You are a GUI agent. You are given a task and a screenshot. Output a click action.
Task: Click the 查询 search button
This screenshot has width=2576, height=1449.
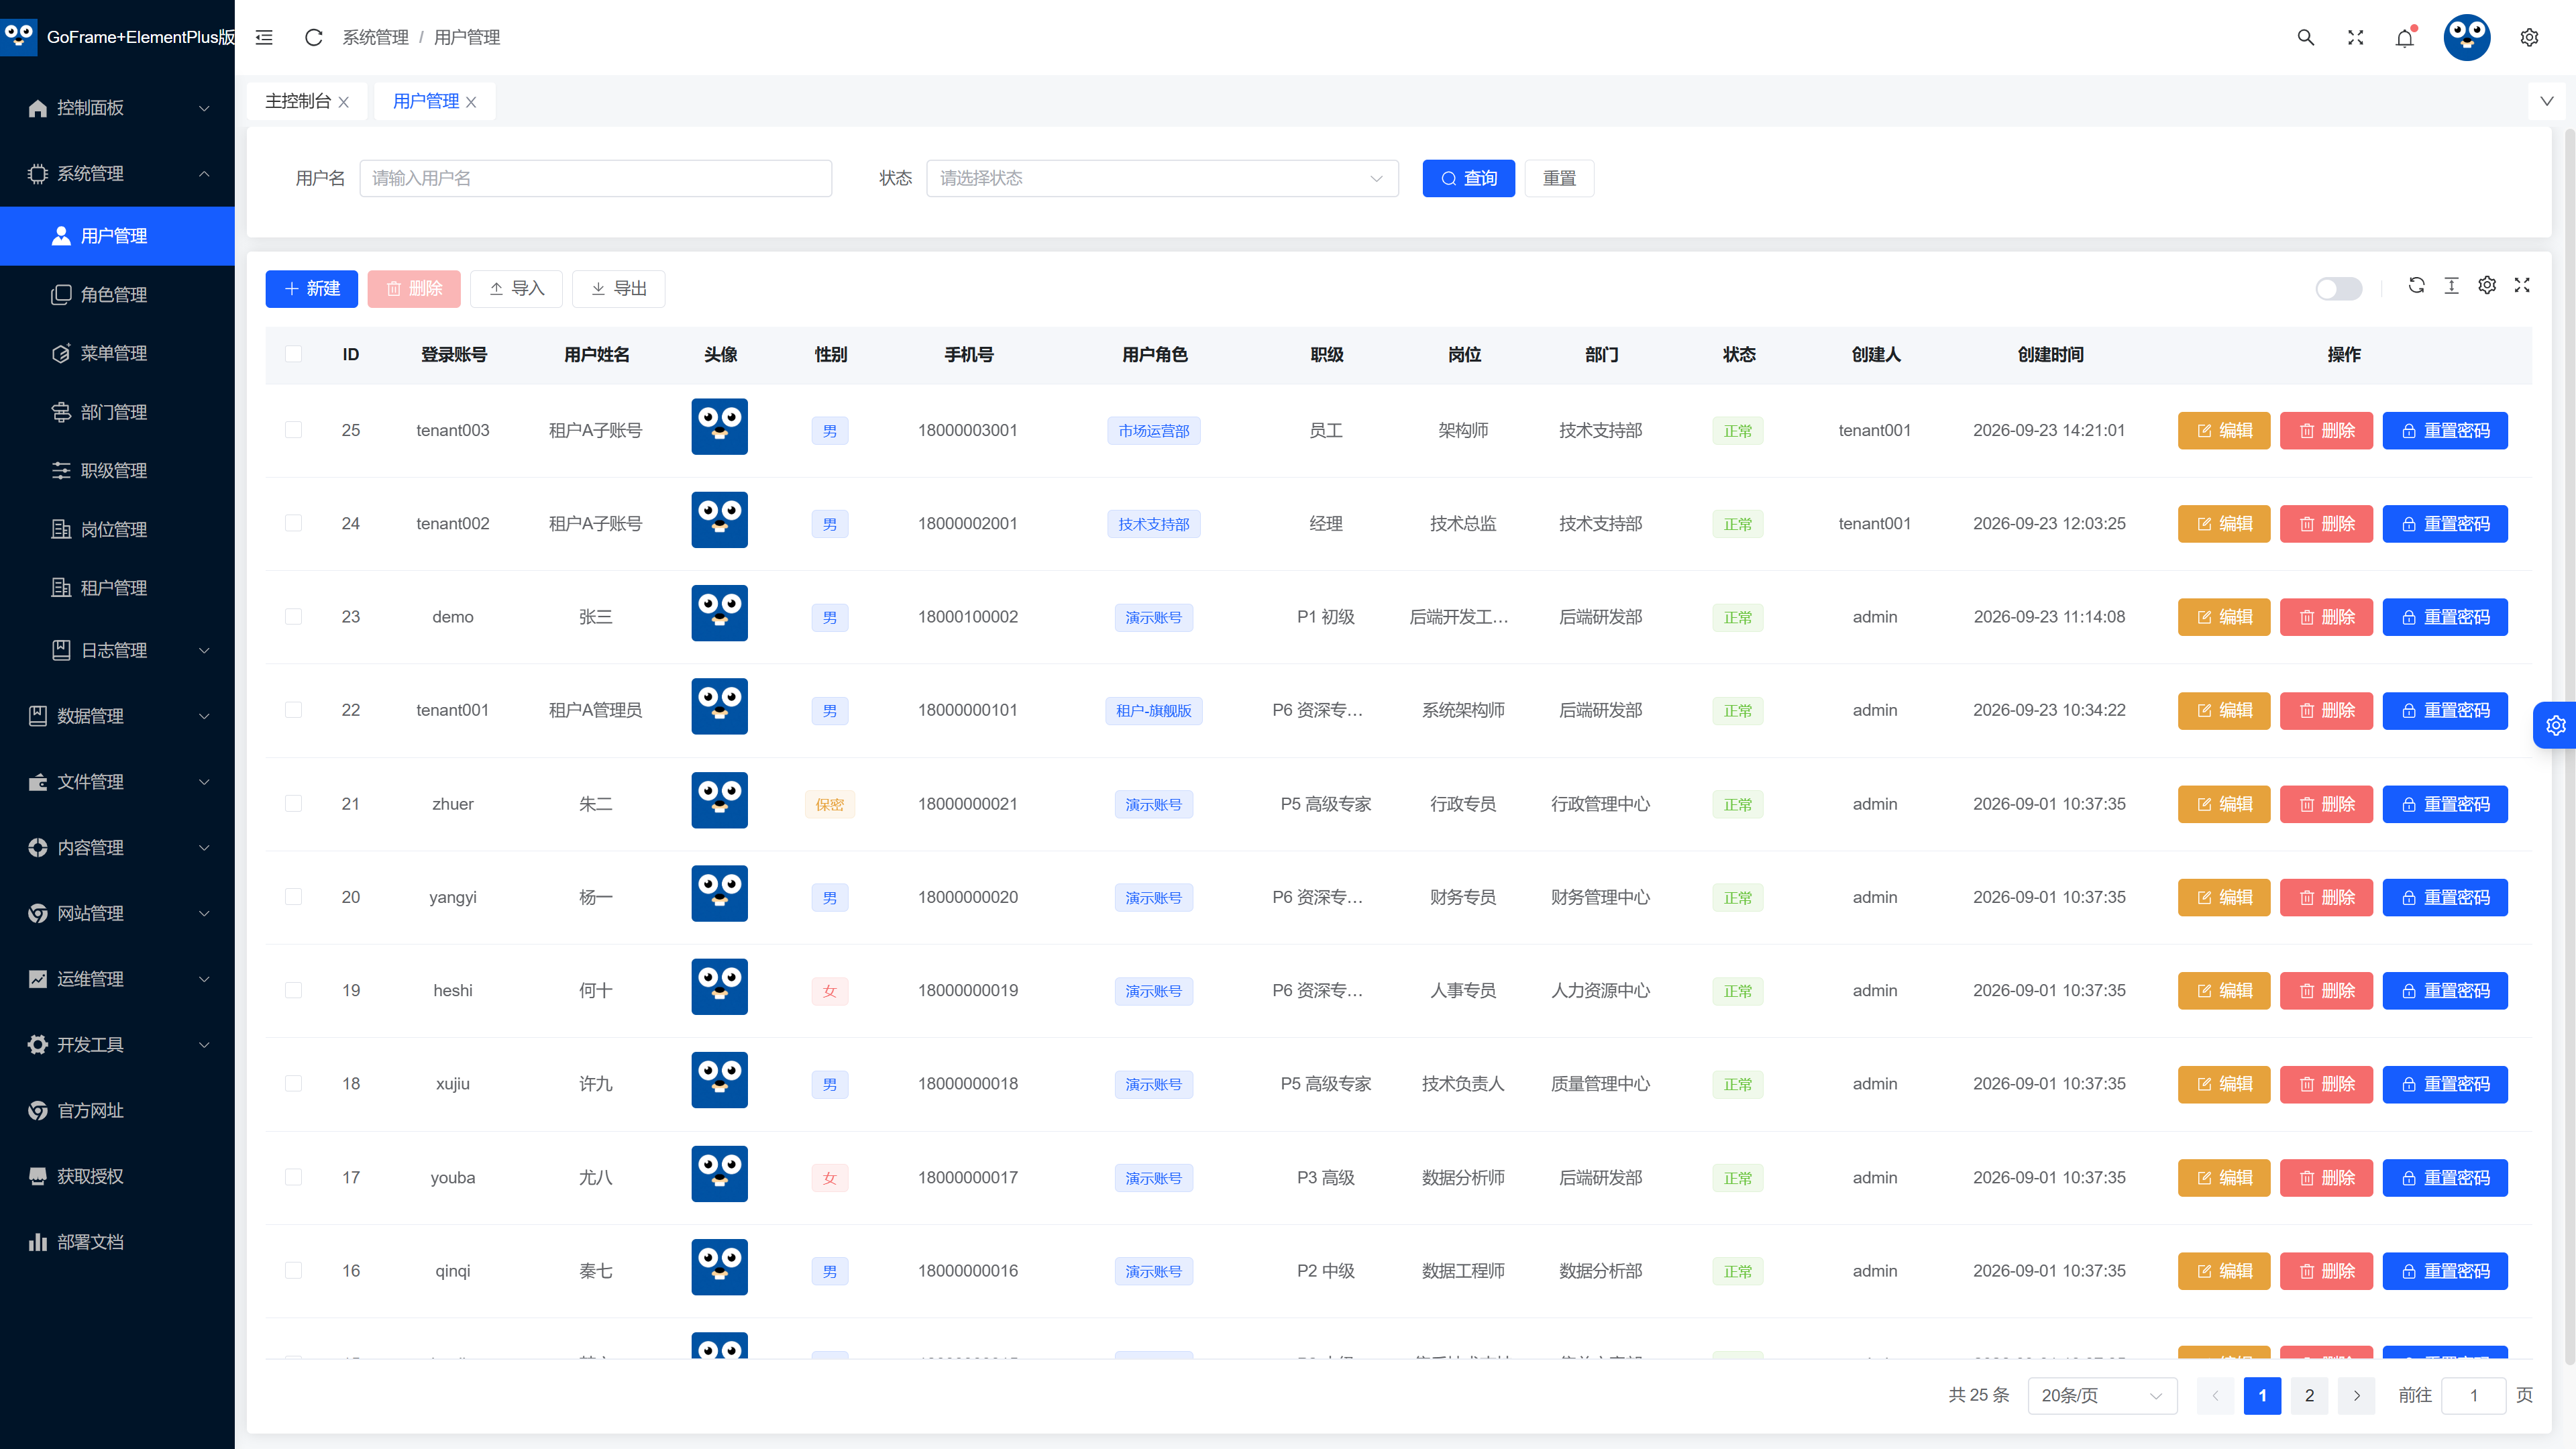[x=1468, y=178]
